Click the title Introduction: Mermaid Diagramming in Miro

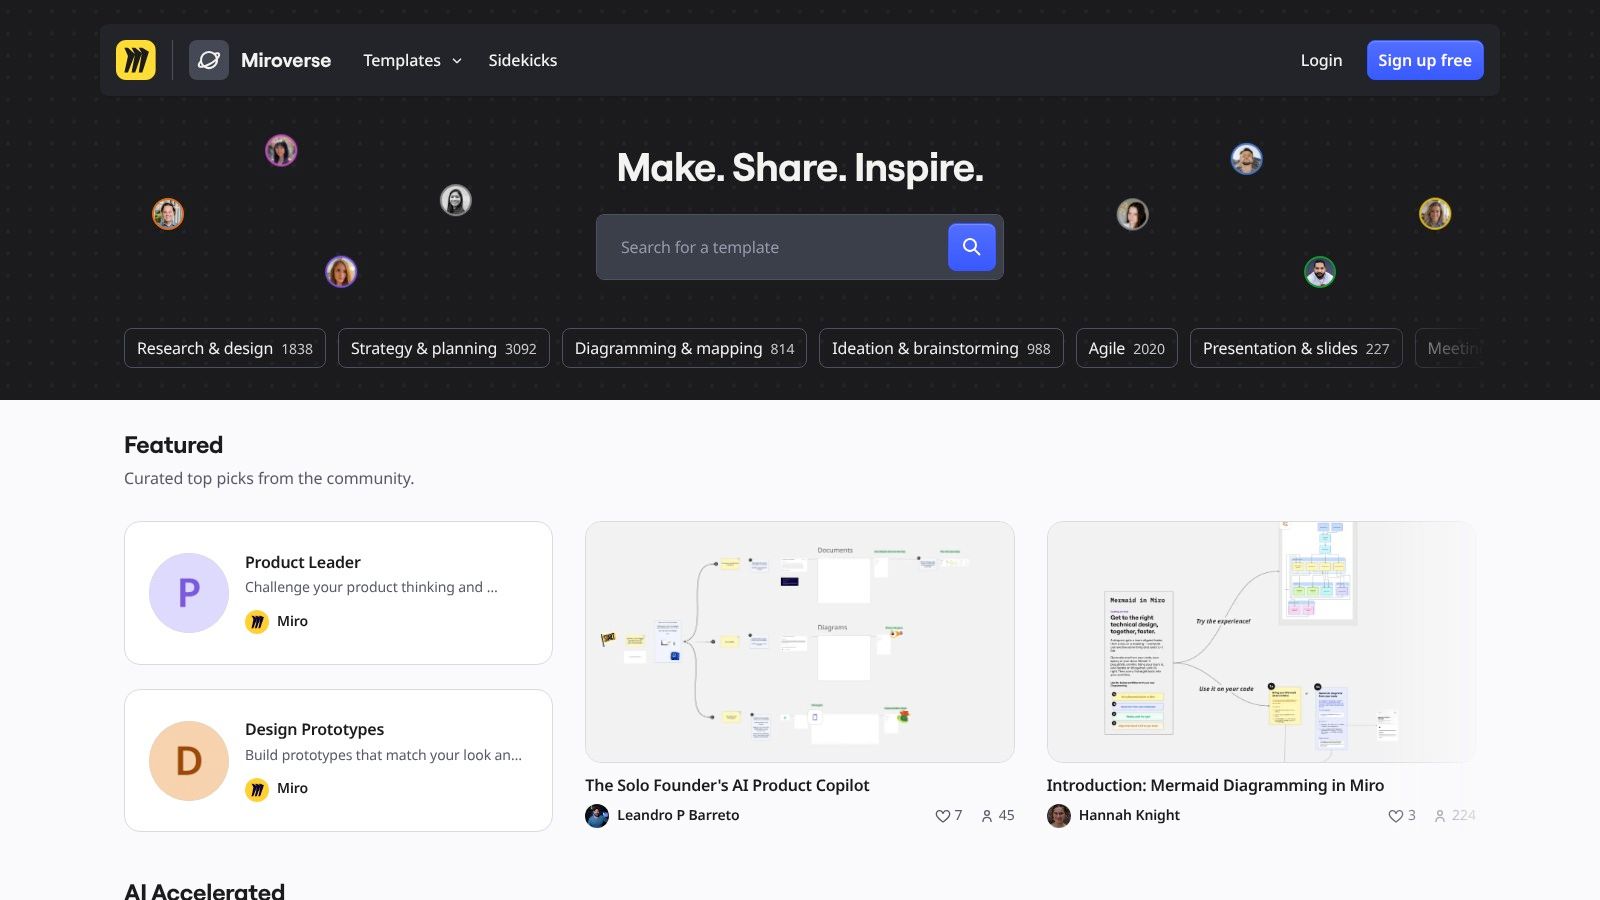1215,786
